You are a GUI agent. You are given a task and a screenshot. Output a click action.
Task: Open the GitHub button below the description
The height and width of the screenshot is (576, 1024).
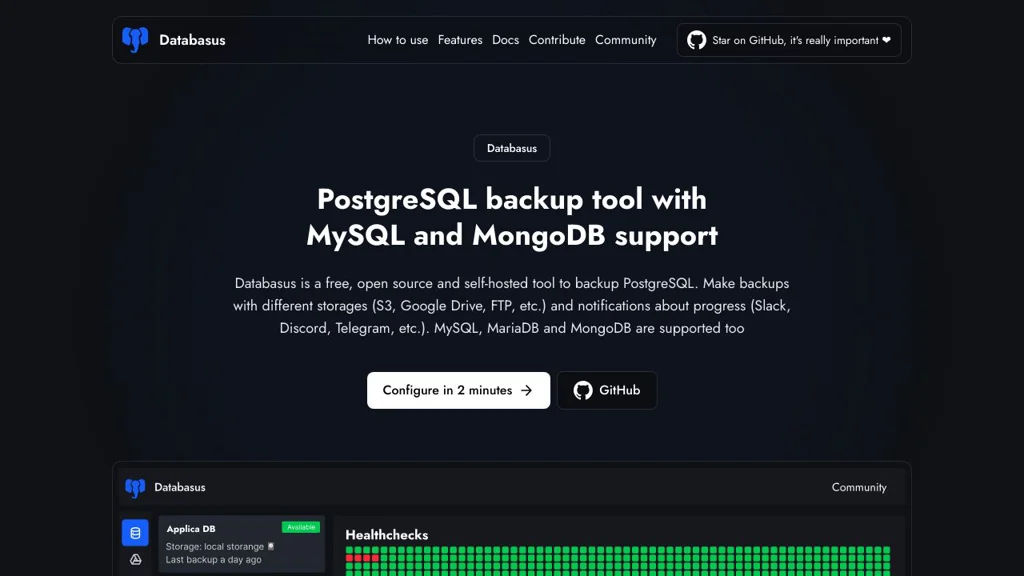(x=607, y=391)
